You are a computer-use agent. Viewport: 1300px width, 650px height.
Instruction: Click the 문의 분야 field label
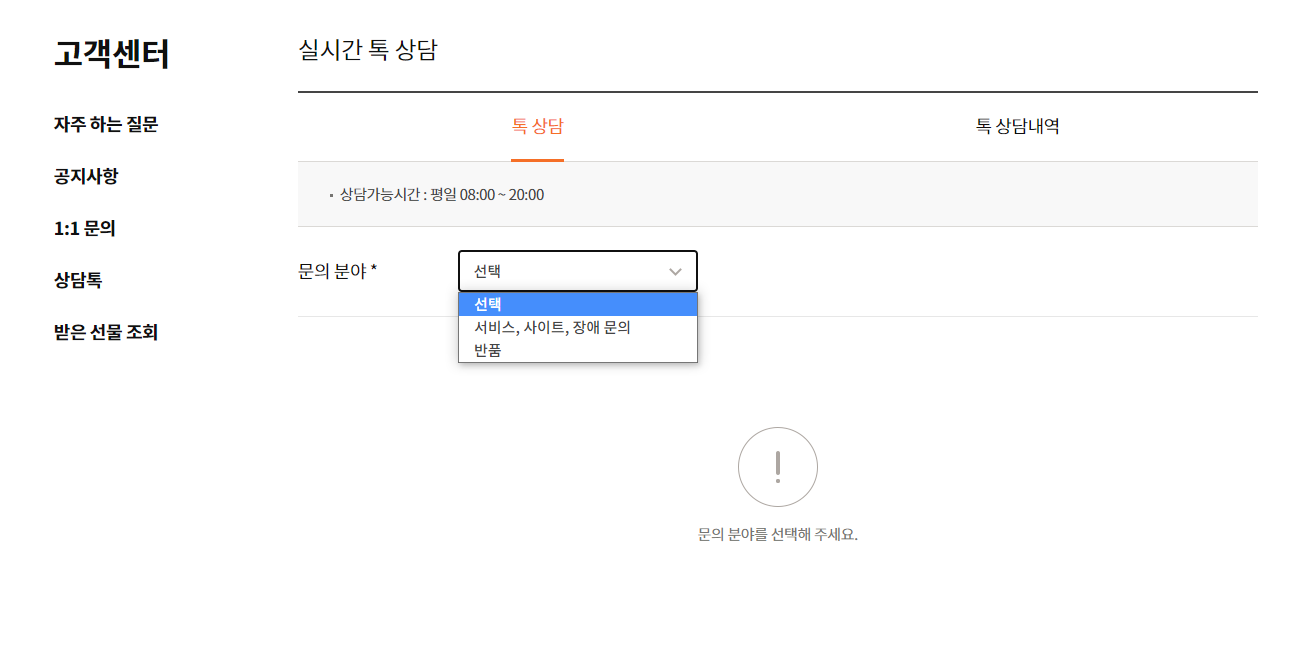tap(332, 271)
